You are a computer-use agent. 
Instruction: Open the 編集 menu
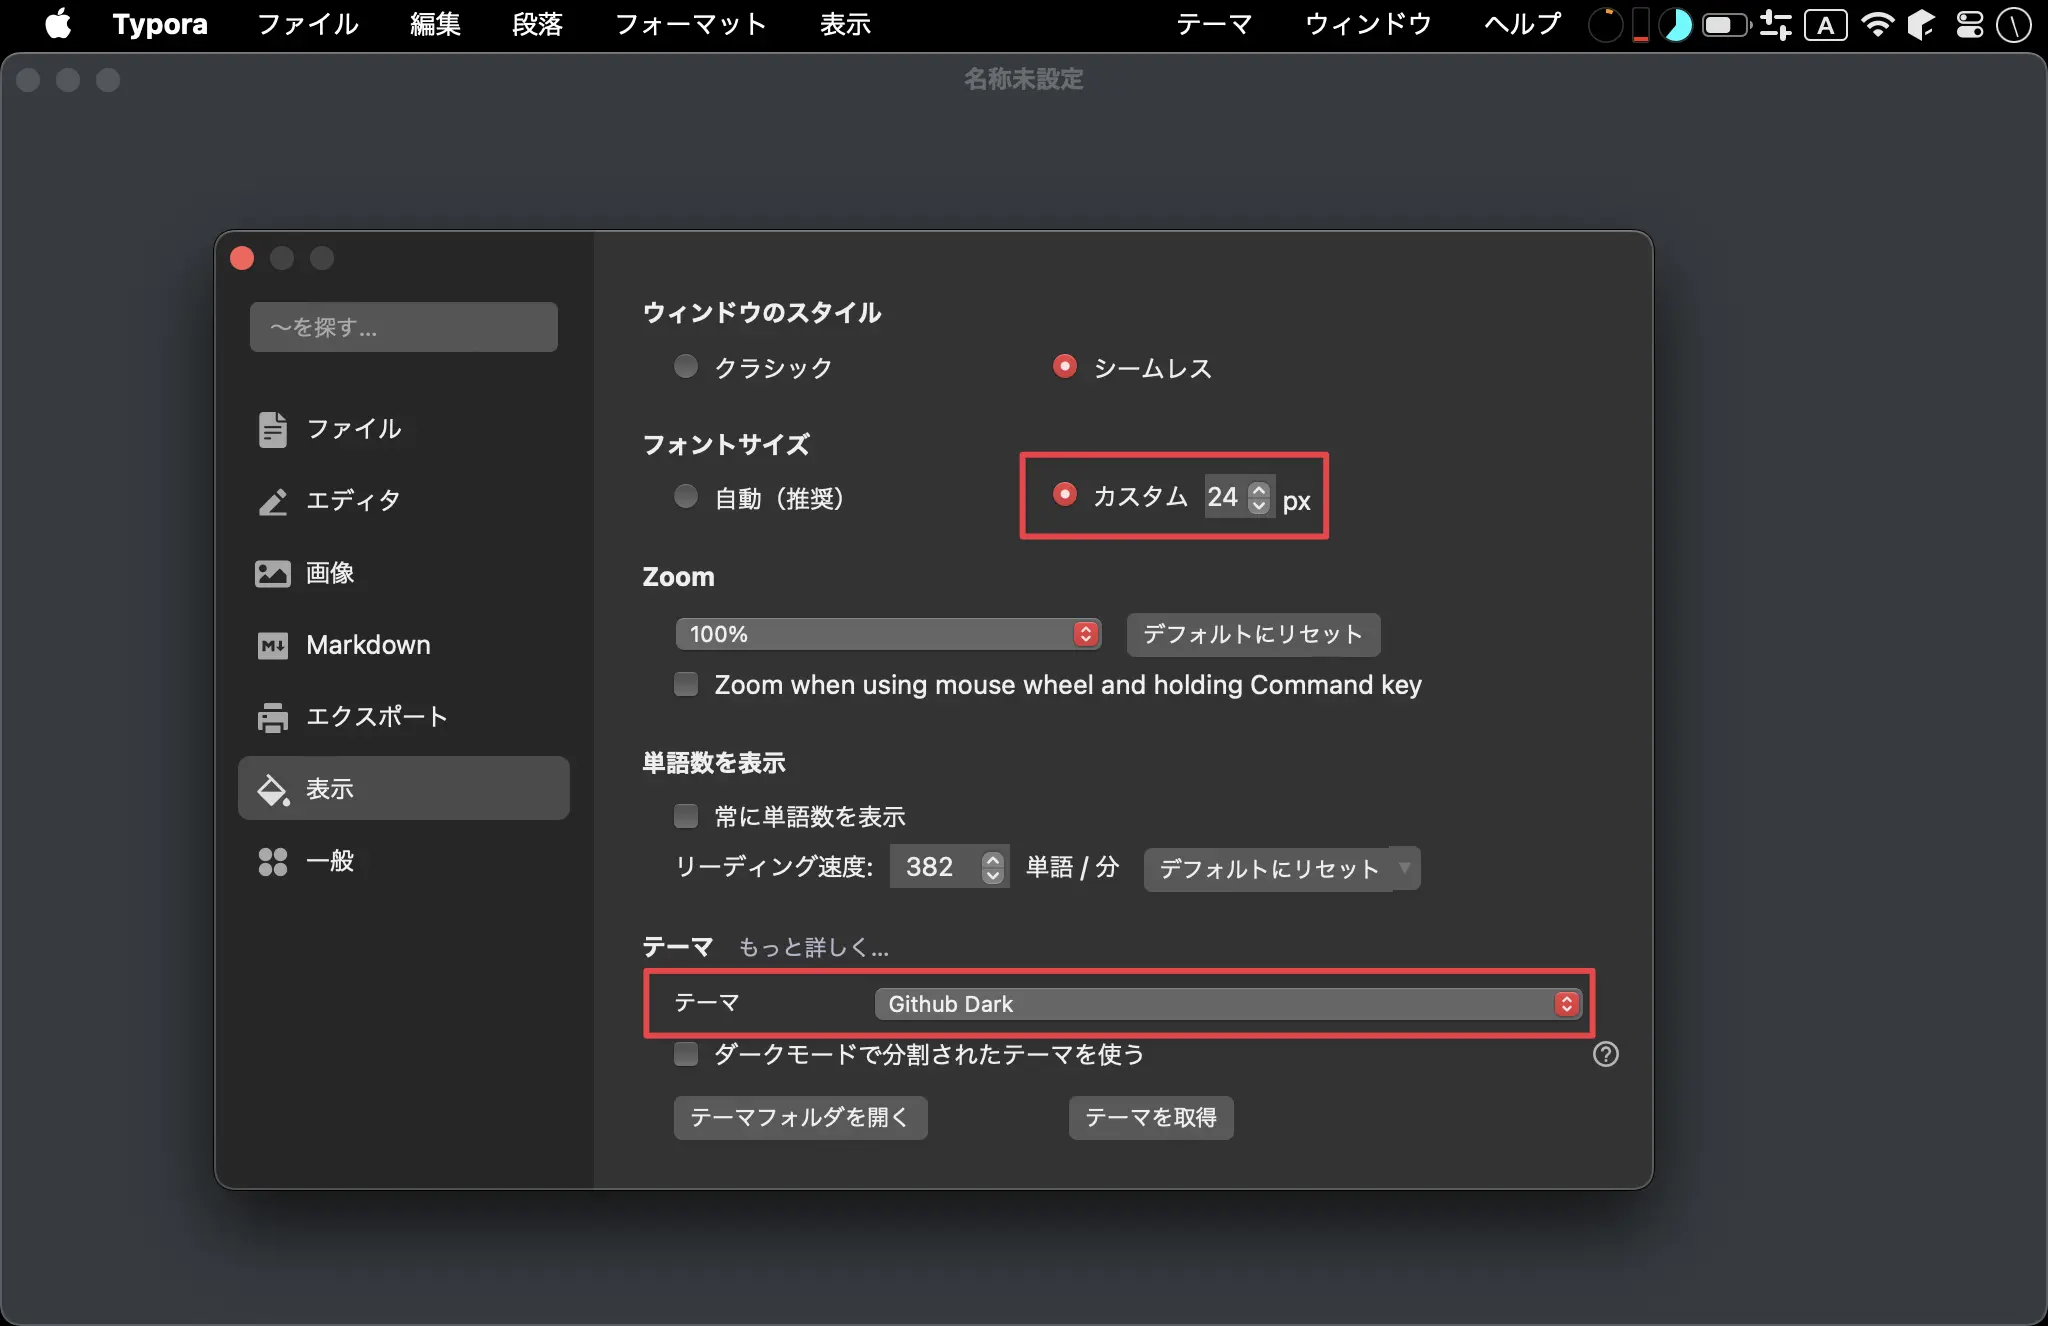435,24
